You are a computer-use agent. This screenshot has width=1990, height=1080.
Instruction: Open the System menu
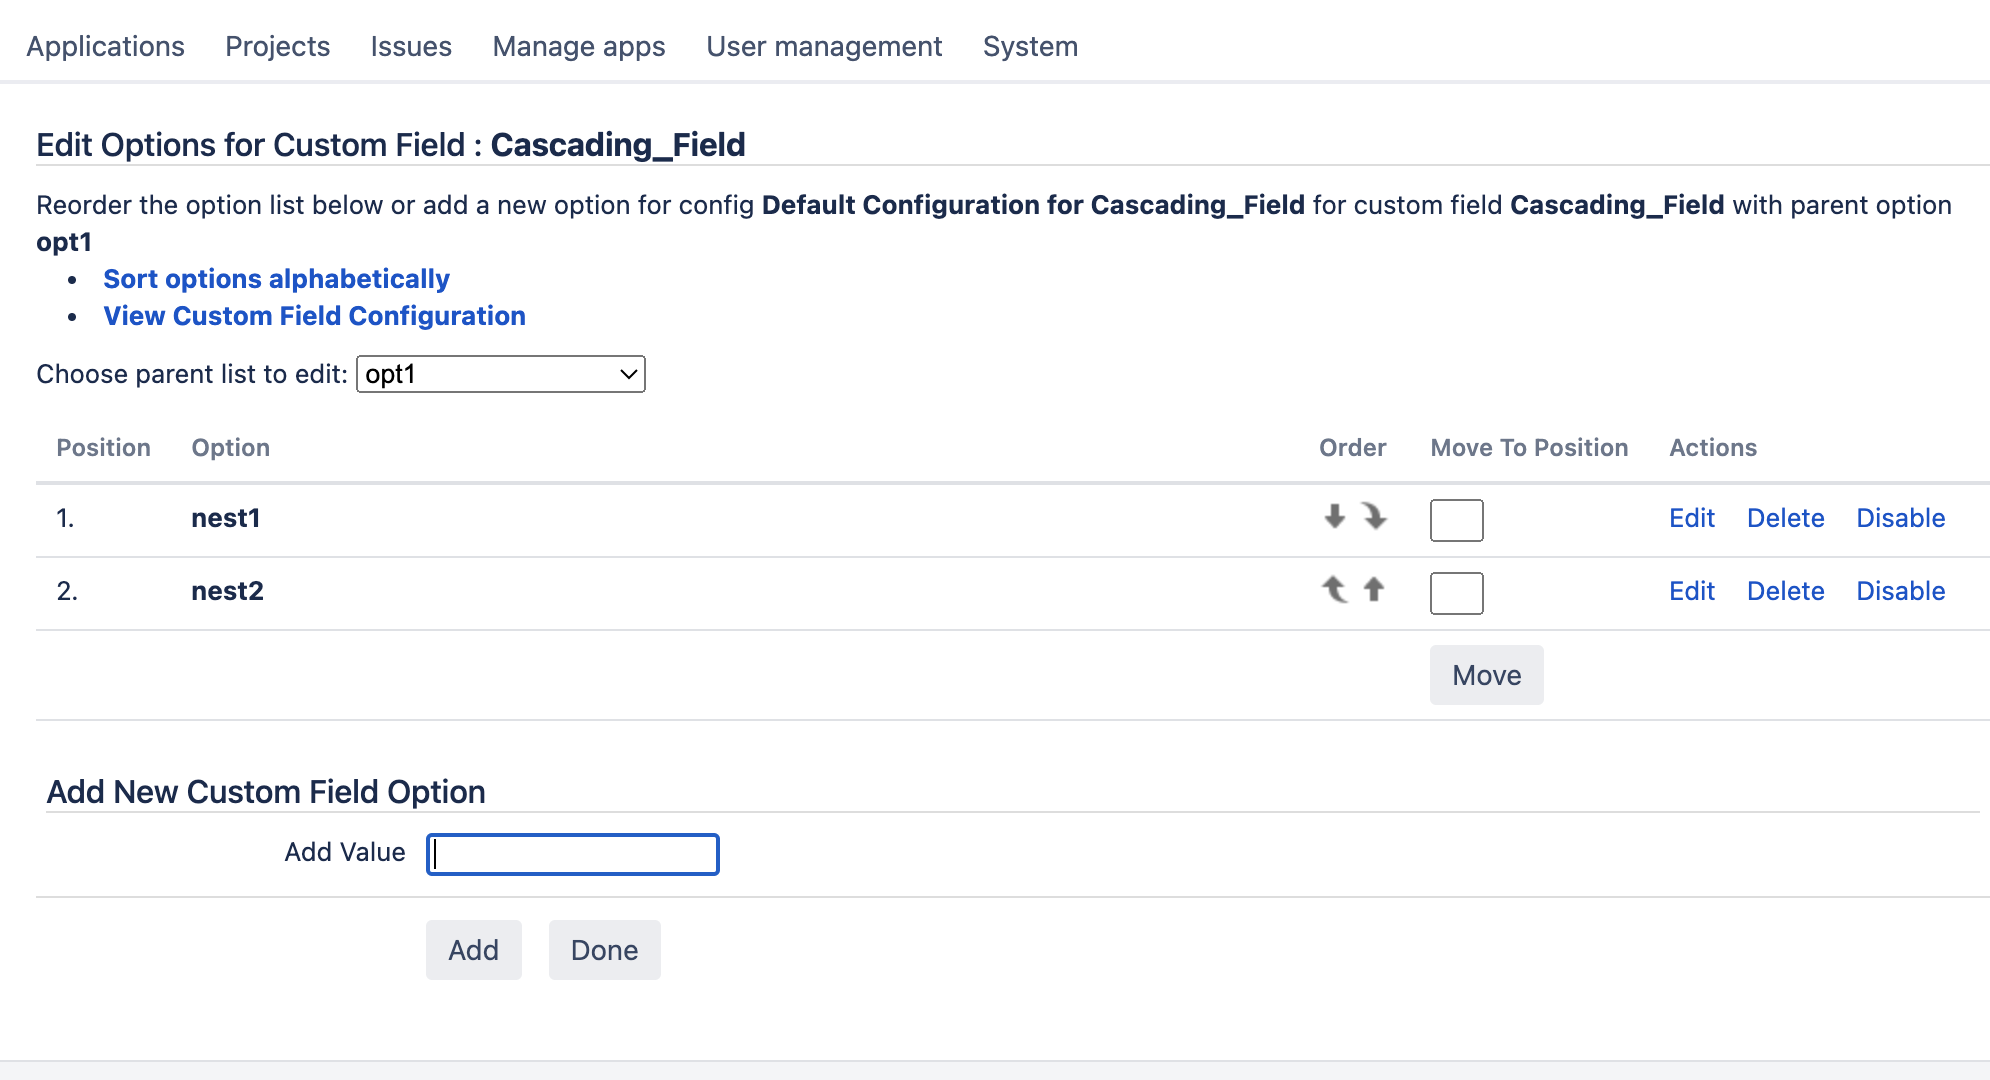1029,46
